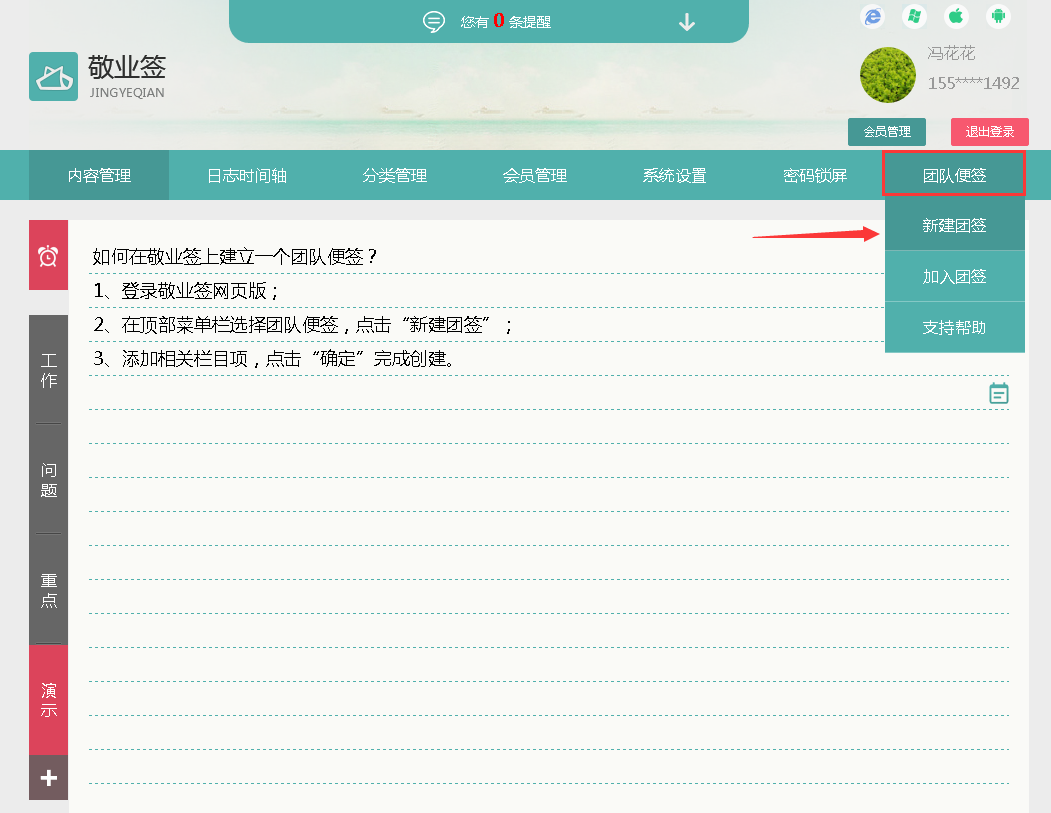This screenshot has height=813, width=1051.
Task: Select 支持帮助 from the dropdown
Action: [954, 327]
